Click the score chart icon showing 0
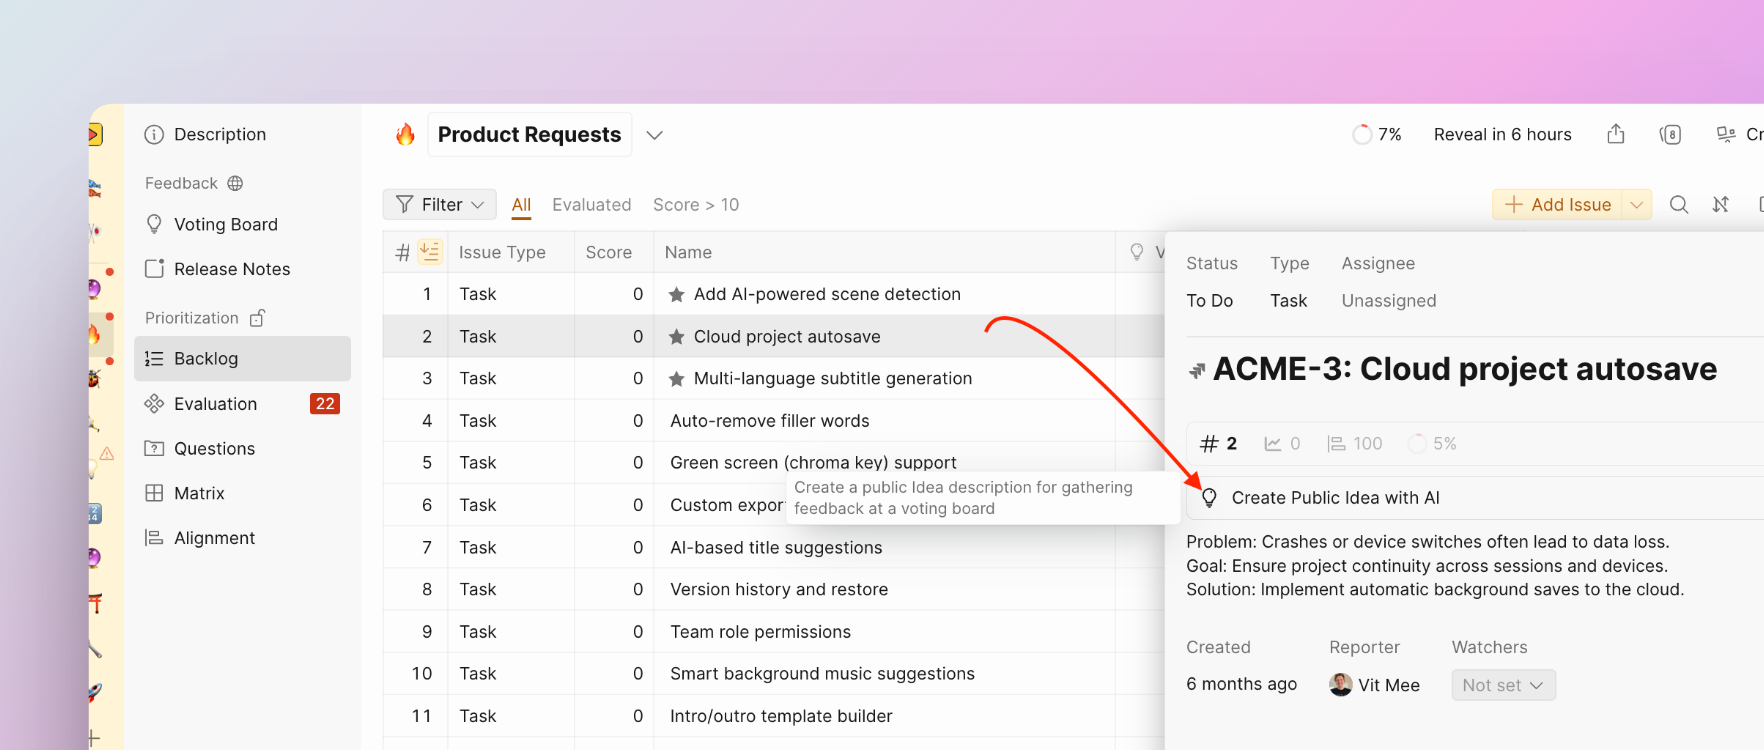1764x750 pixels. click(x=1282, y=444)
